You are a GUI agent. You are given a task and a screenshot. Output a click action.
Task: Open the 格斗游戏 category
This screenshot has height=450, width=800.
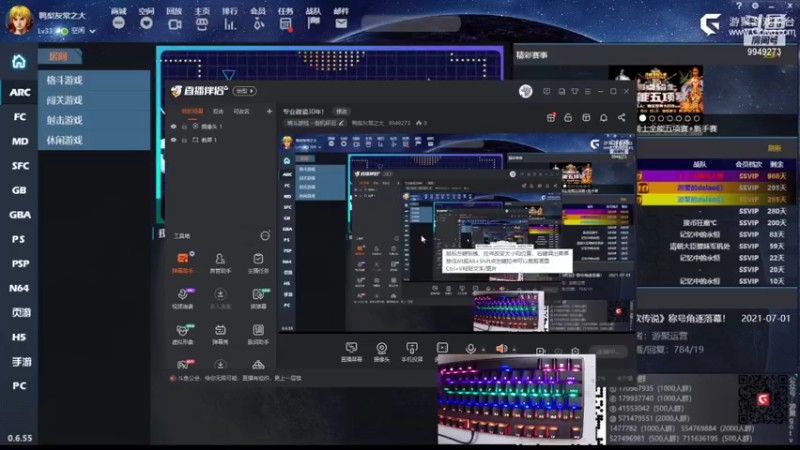coord(94,80)
